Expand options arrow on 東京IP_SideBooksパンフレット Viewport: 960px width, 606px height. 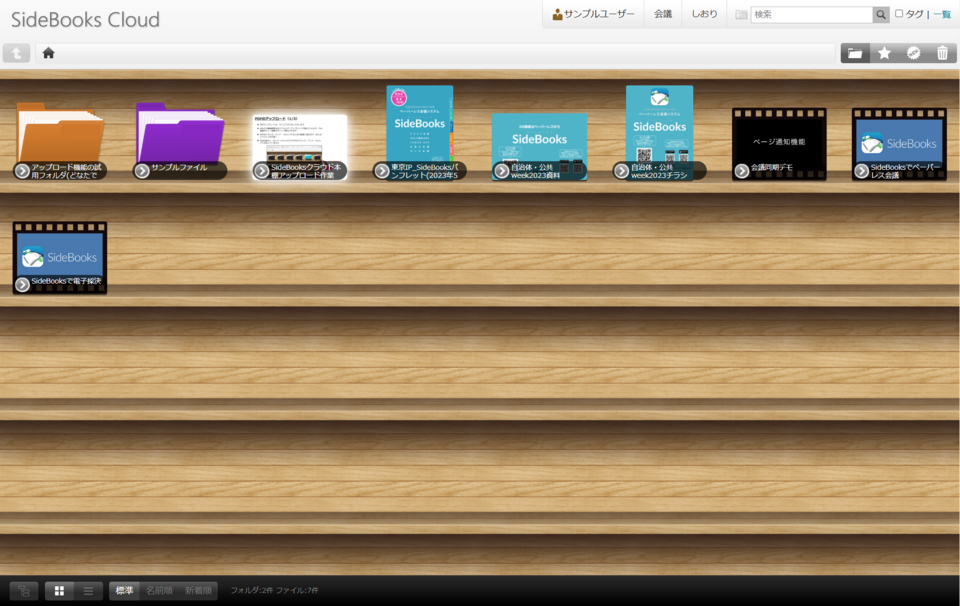pos(382,171)
